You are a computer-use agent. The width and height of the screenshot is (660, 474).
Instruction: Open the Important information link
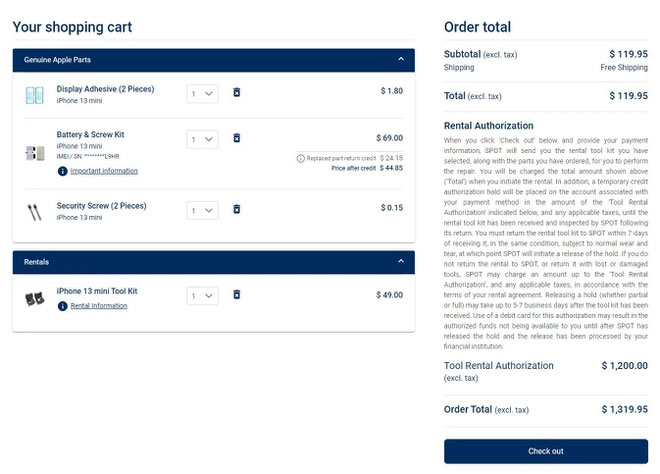click(x=104, y=171)
